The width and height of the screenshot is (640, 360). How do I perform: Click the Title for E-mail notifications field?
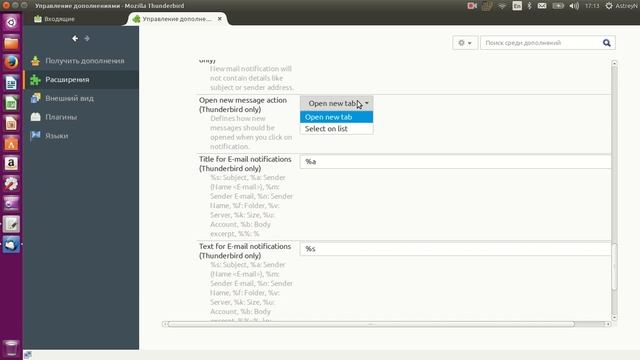pyautogui.click(x=456, y=162)
